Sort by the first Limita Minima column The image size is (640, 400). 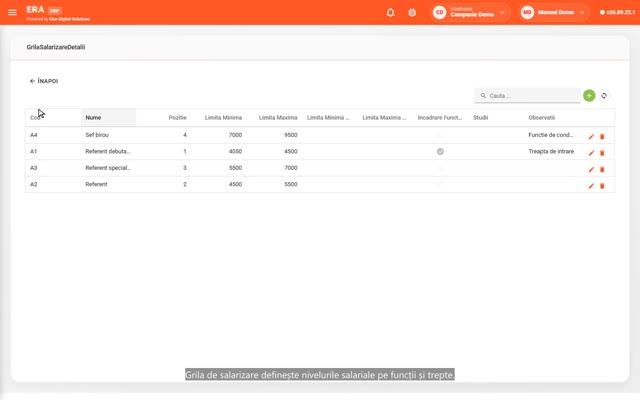[223, 118]
